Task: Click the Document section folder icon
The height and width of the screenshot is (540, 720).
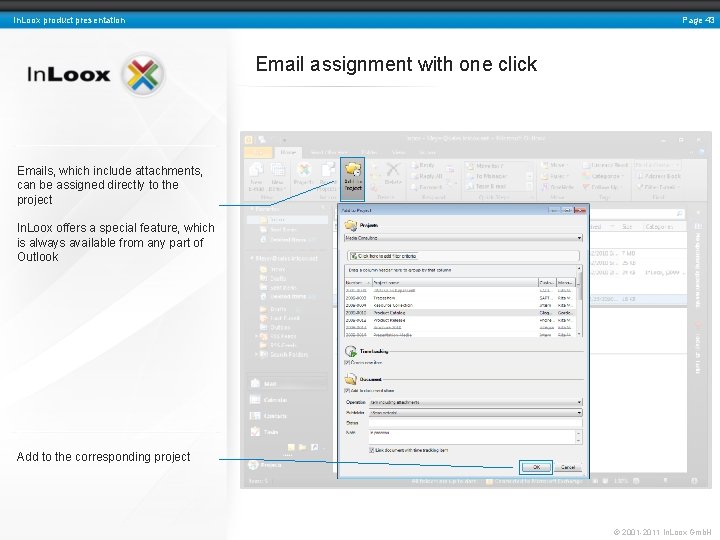Action: (351, 379)
